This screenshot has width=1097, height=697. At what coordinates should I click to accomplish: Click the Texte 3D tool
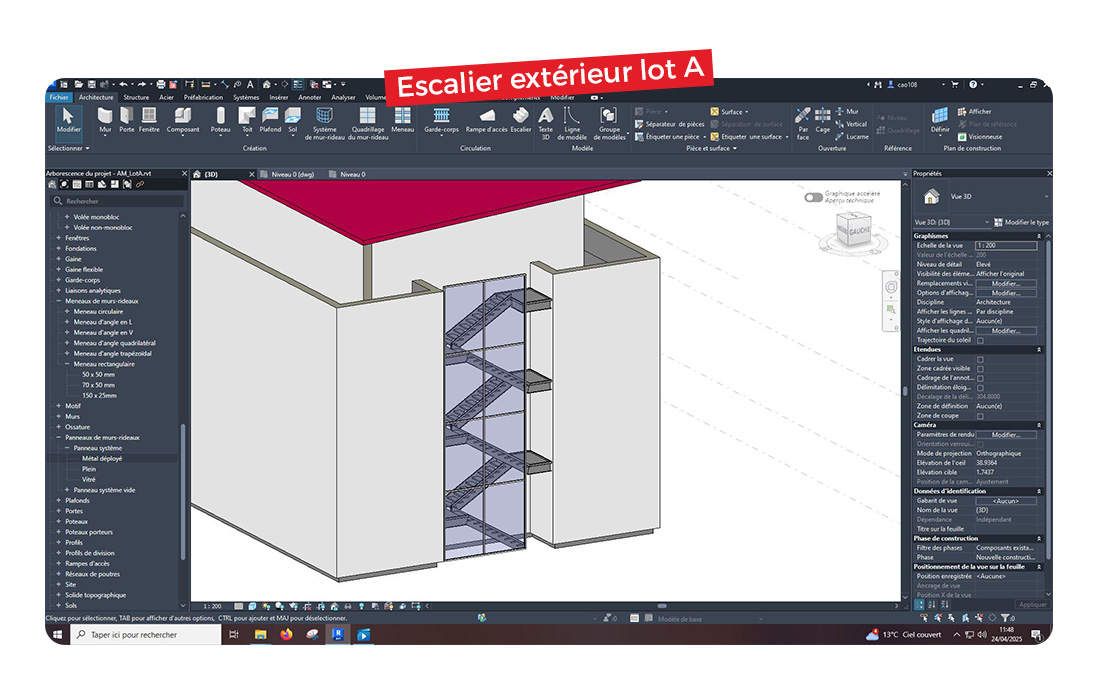[546, 124]
